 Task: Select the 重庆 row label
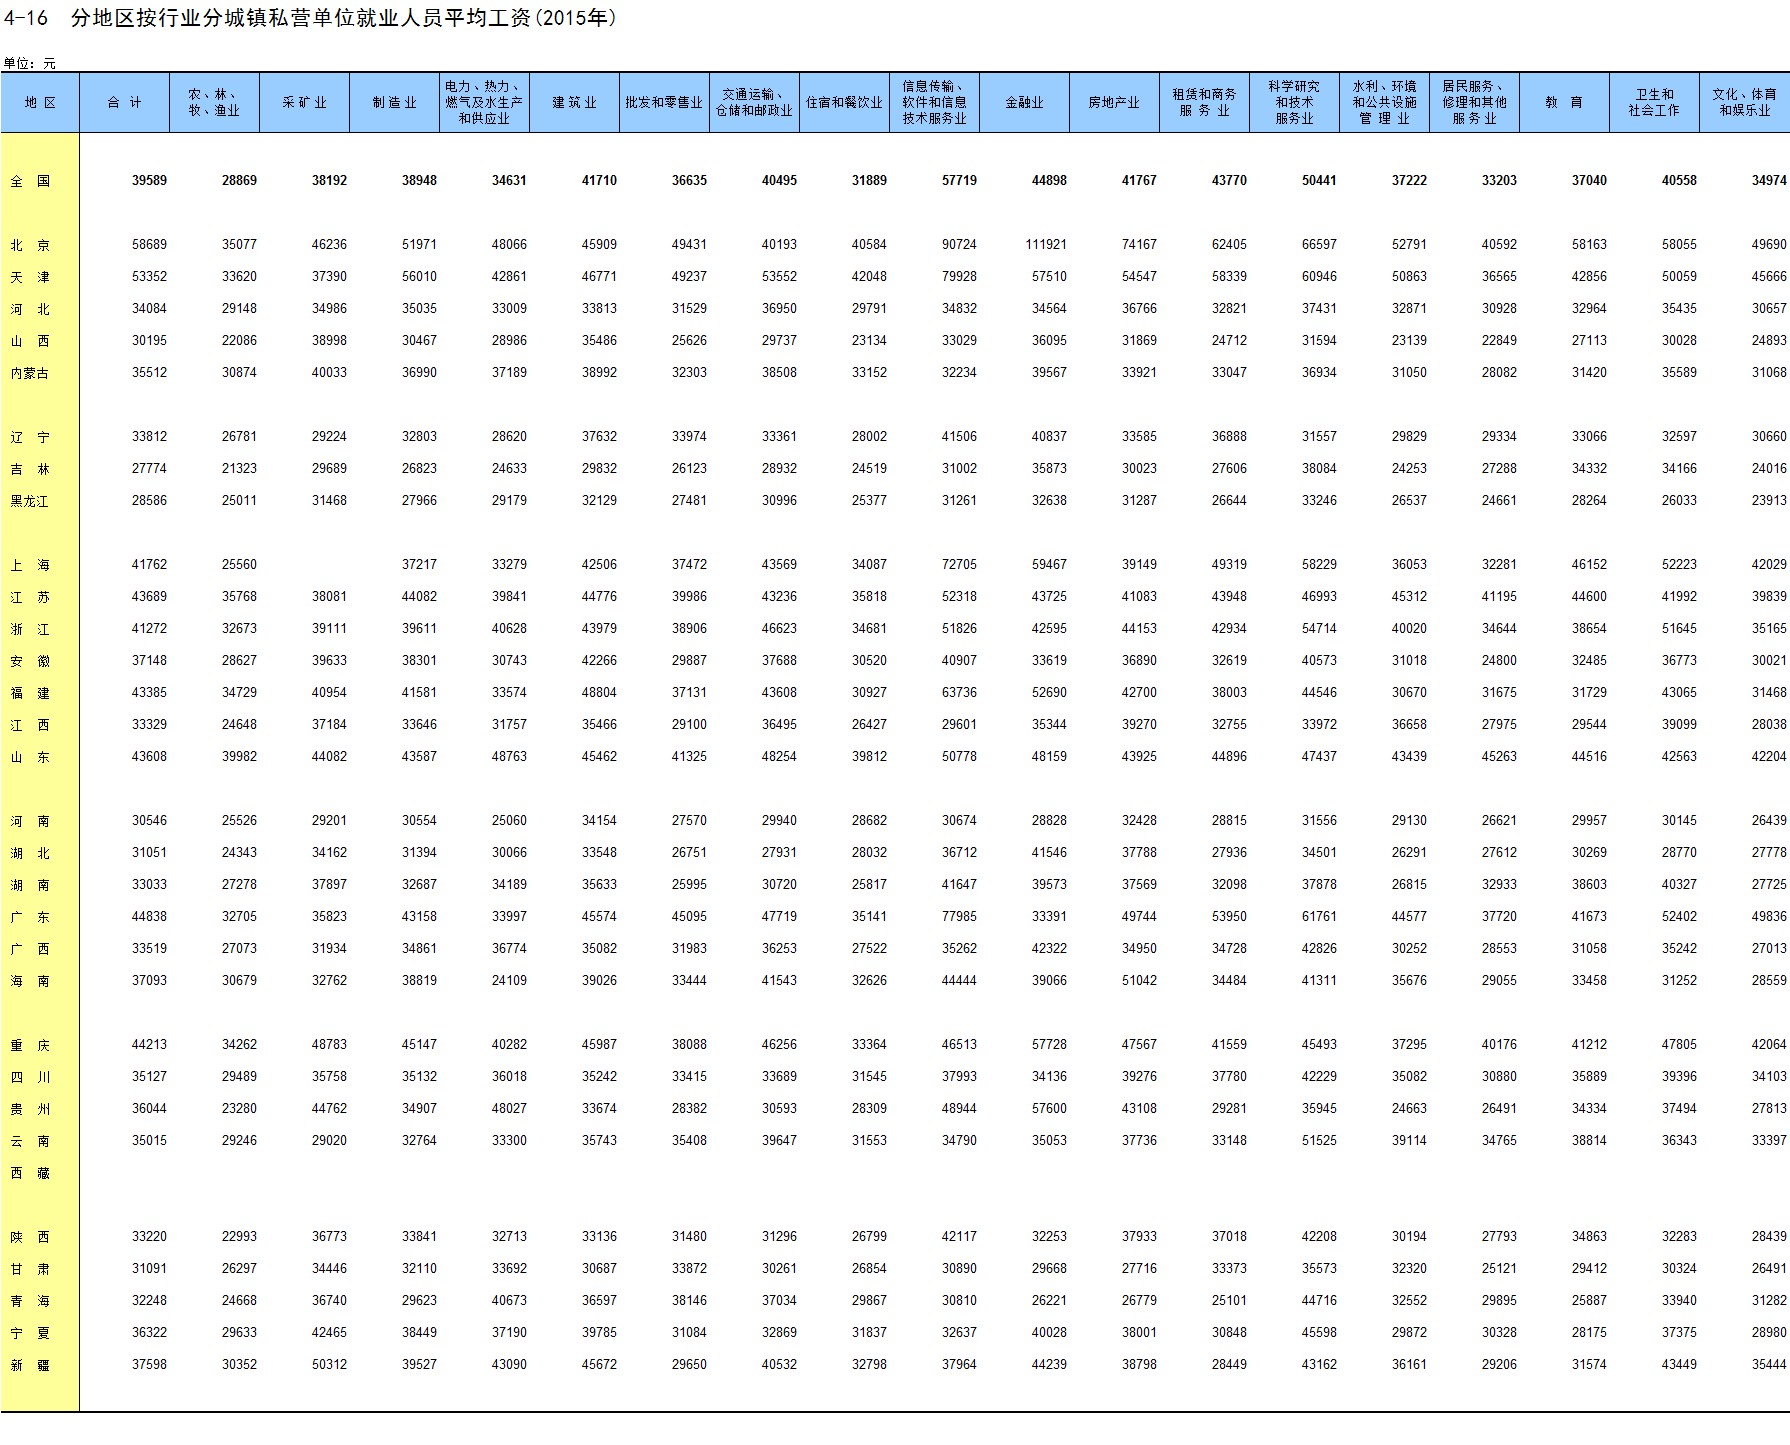click(30, 1046)
